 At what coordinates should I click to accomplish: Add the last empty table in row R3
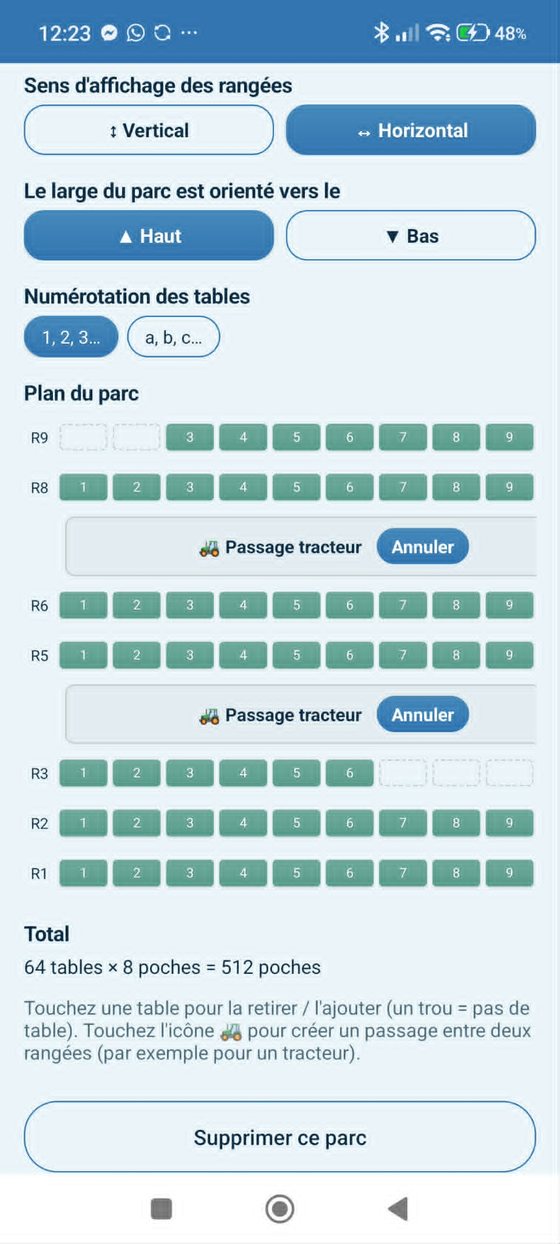[x=509, y=773]
